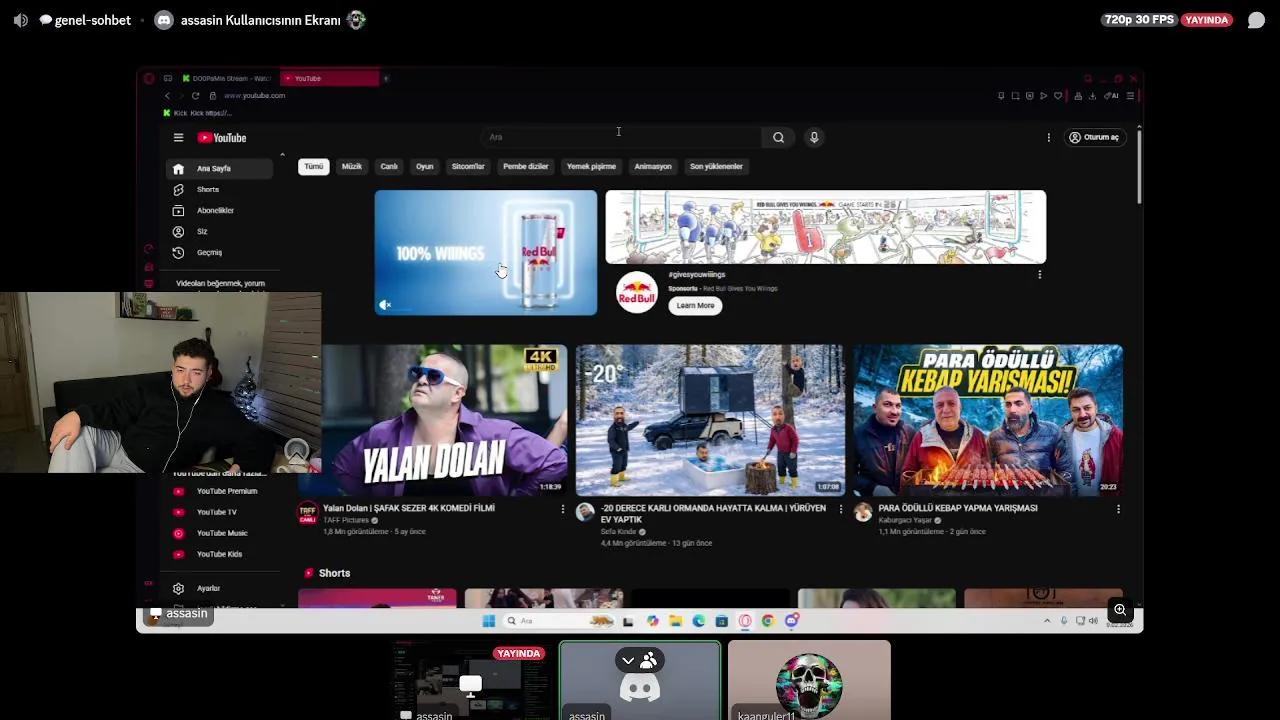The image size is (1280, 720).
Task: Start voice search with the microphone icon
Action: click(x=814, y=137)
